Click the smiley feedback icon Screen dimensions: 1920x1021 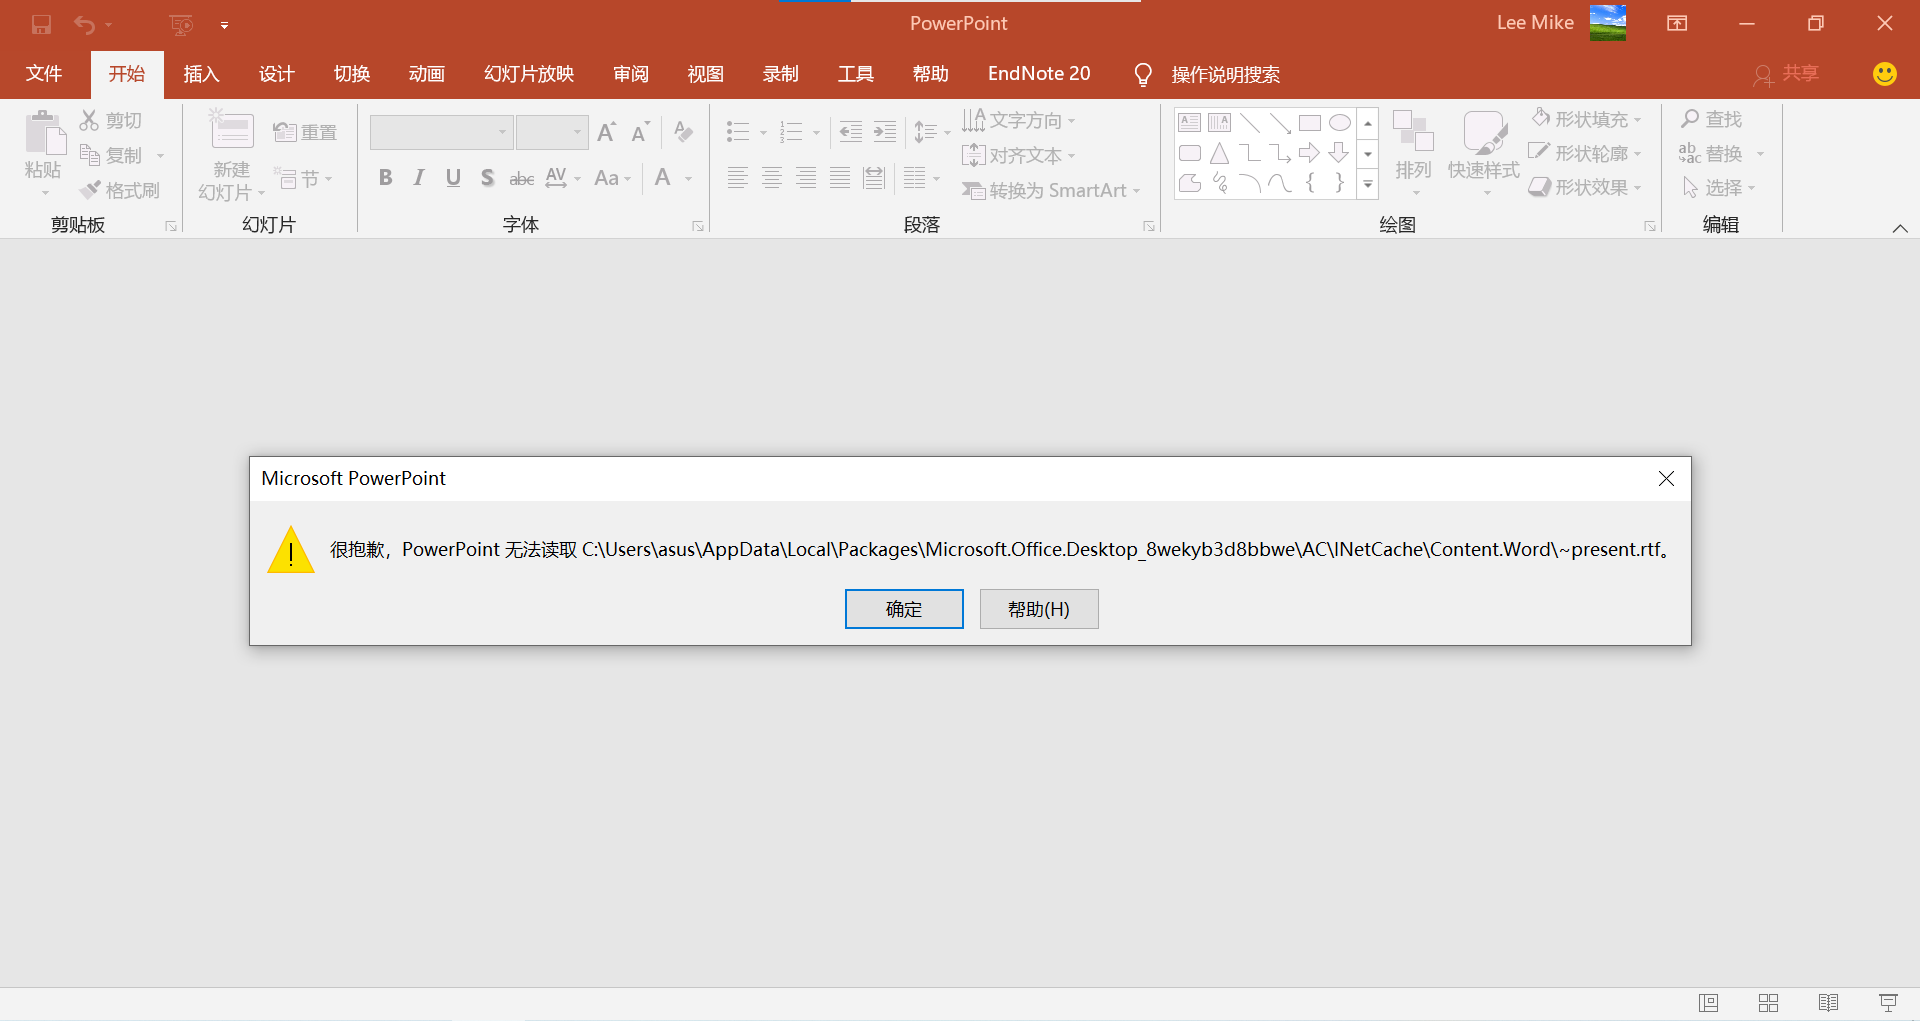click(x=1885, y=74)
